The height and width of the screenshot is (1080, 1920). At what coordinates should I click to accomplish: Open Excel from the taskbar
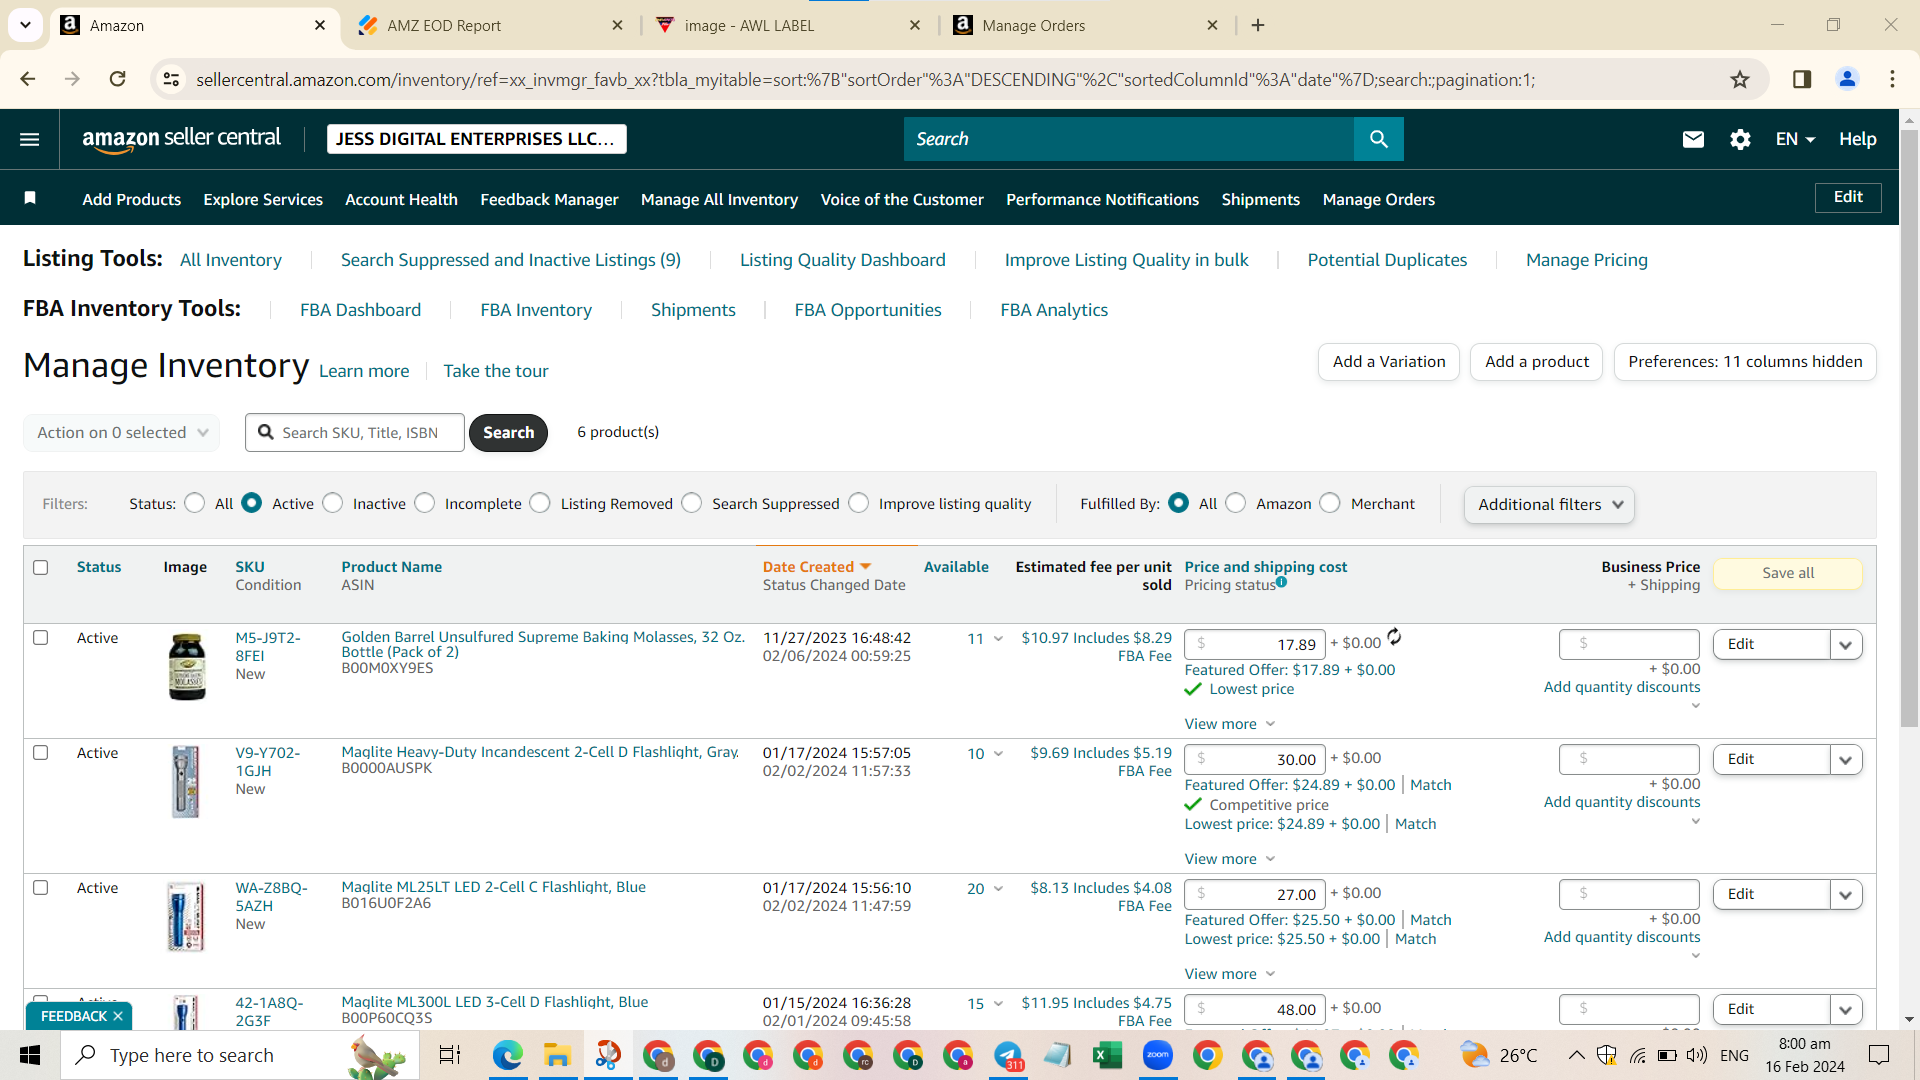(1107, 1055)
